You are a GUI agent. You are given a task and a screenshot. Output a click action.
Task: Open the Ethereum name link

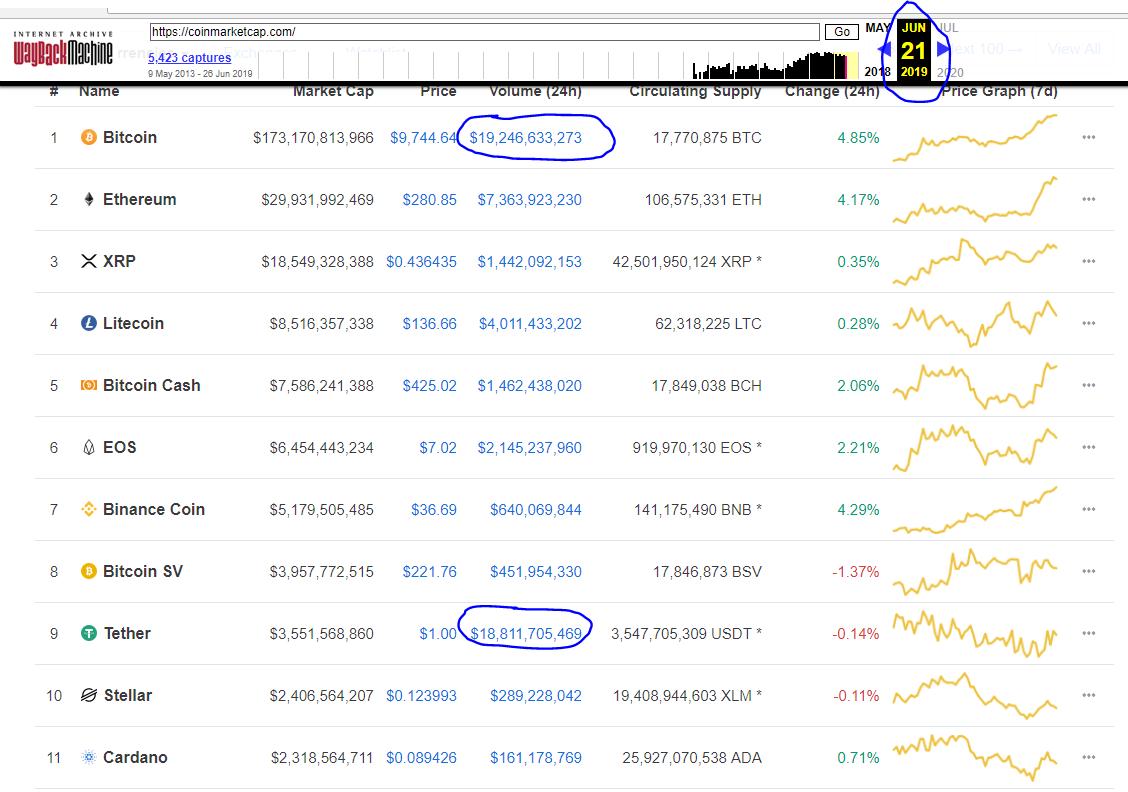(140, 199)
